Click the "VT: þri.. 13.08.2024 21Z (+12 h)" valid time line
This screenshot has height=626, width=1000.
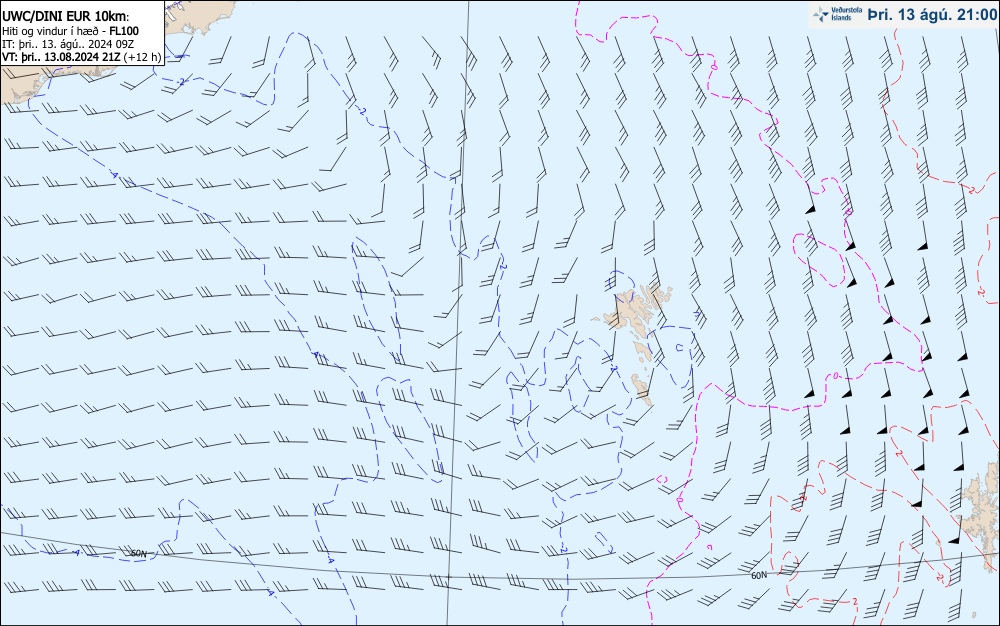81,57
